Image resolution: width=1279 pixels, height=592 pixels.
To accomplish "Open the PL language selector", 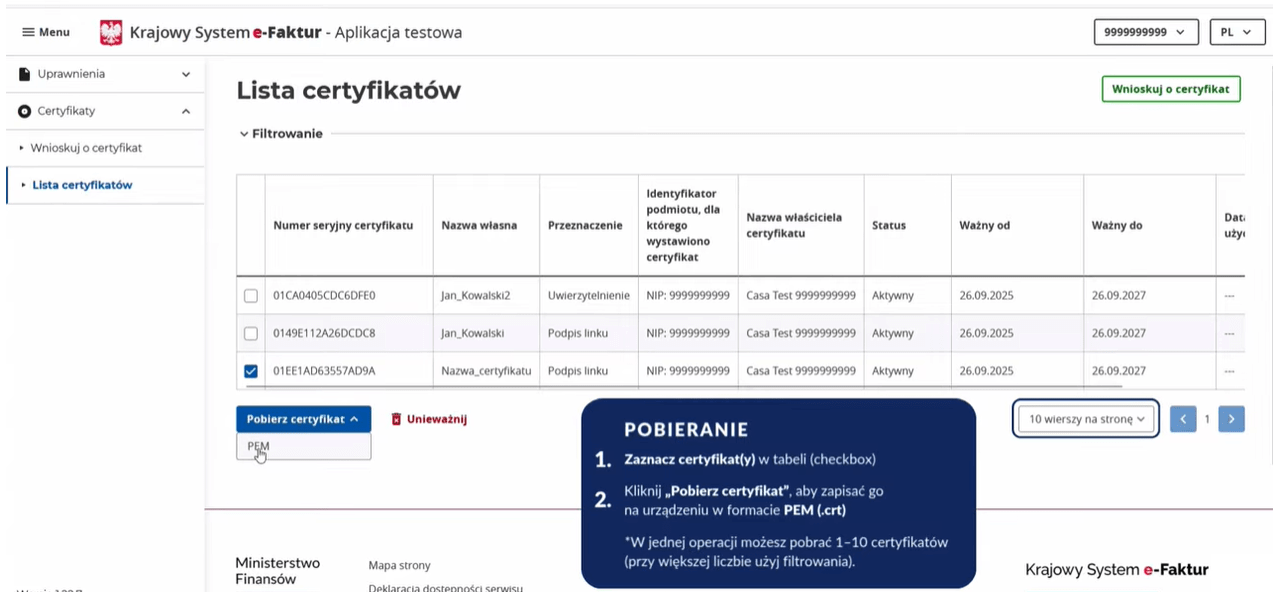I will coord(1237,31).
